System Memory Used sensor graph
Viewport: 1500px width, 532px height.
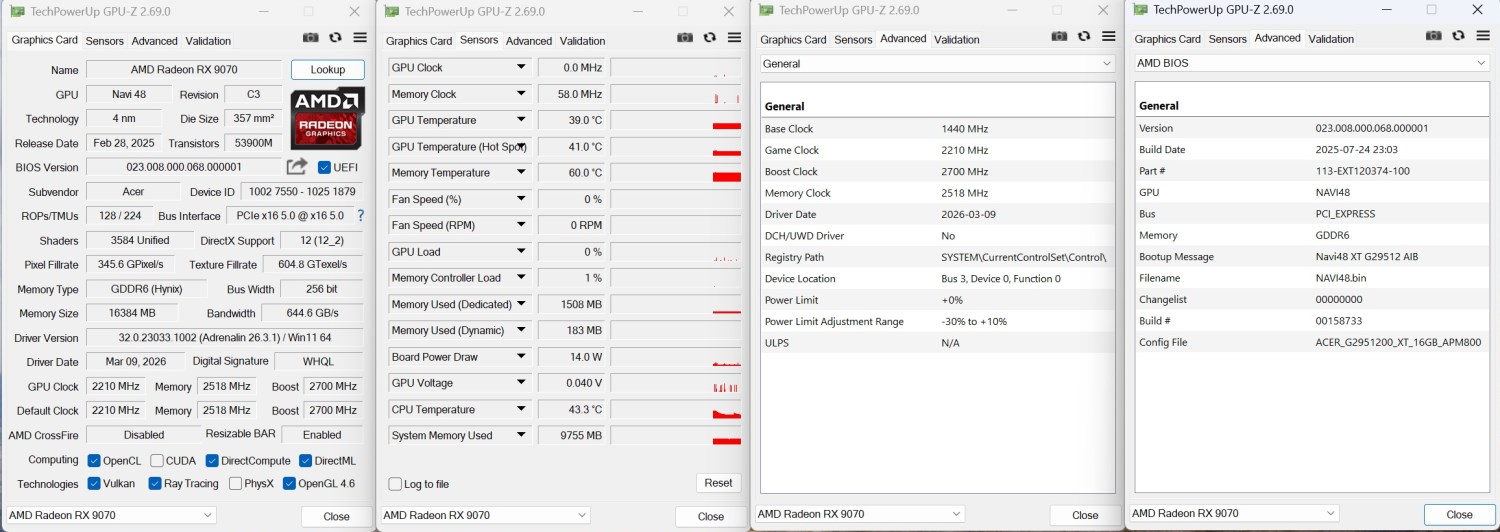point(676,436)
